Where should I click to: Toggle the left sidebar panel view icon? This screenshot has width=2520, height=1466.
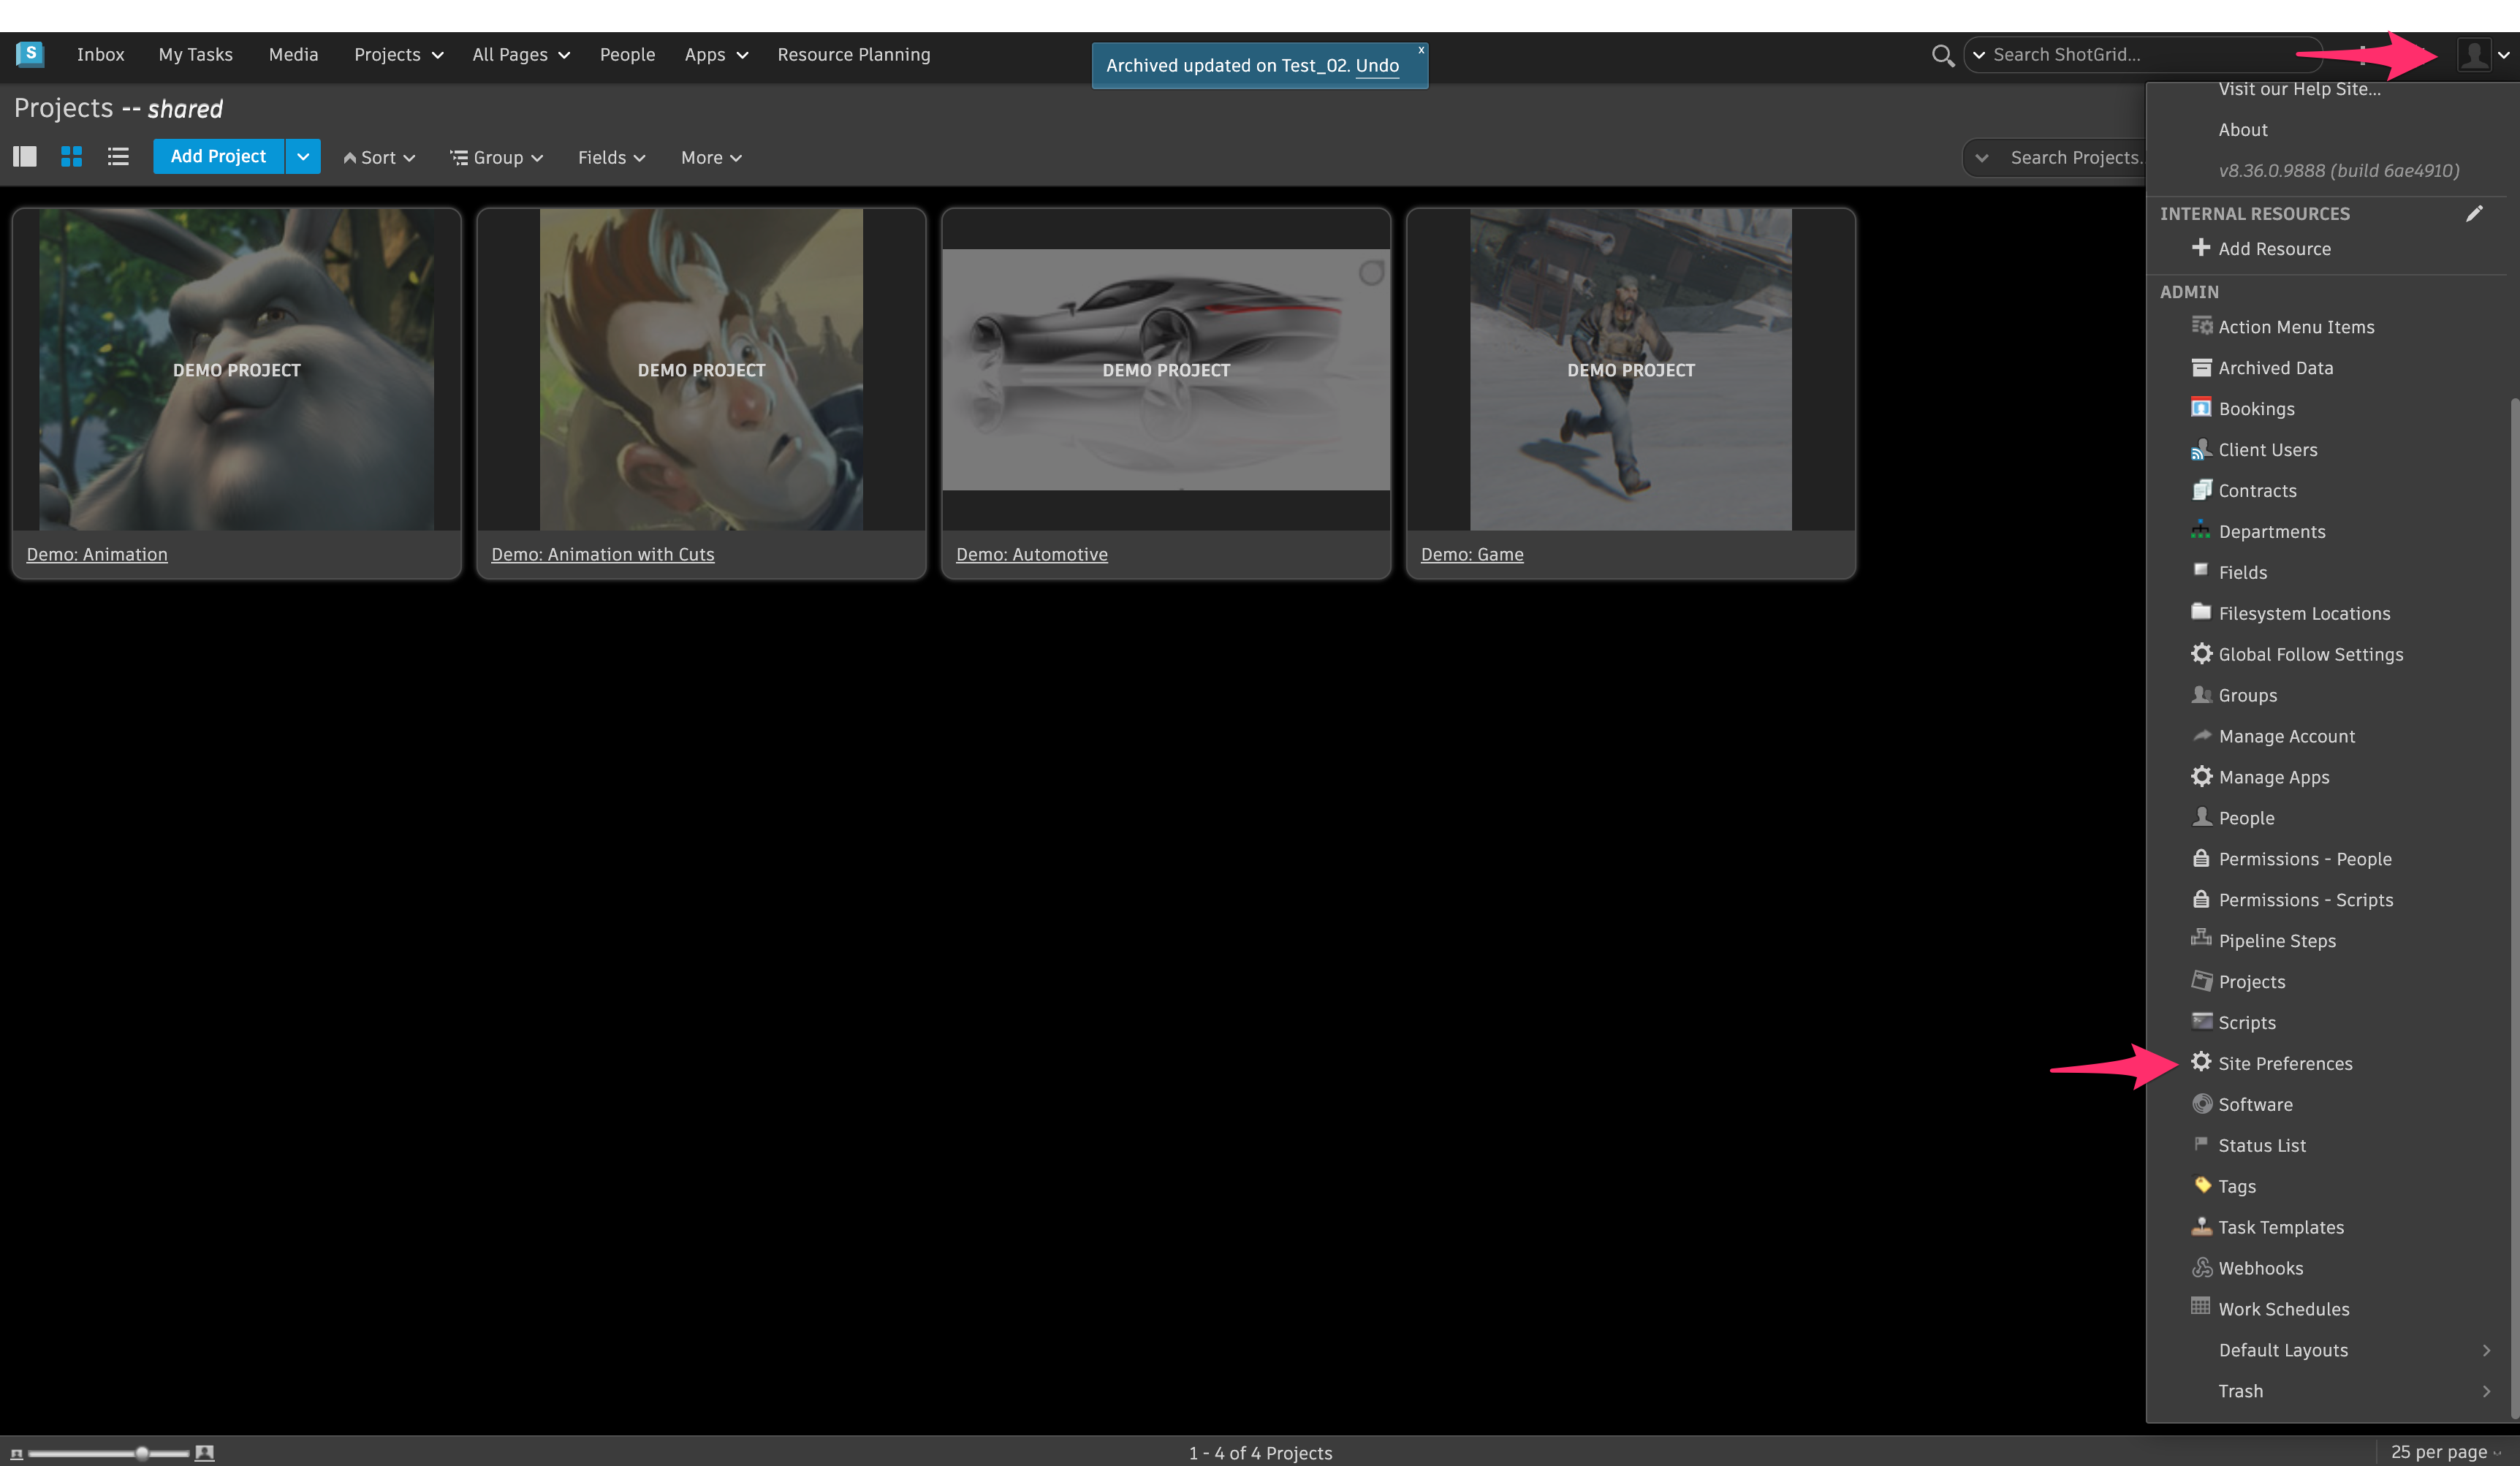pos(25,157)
